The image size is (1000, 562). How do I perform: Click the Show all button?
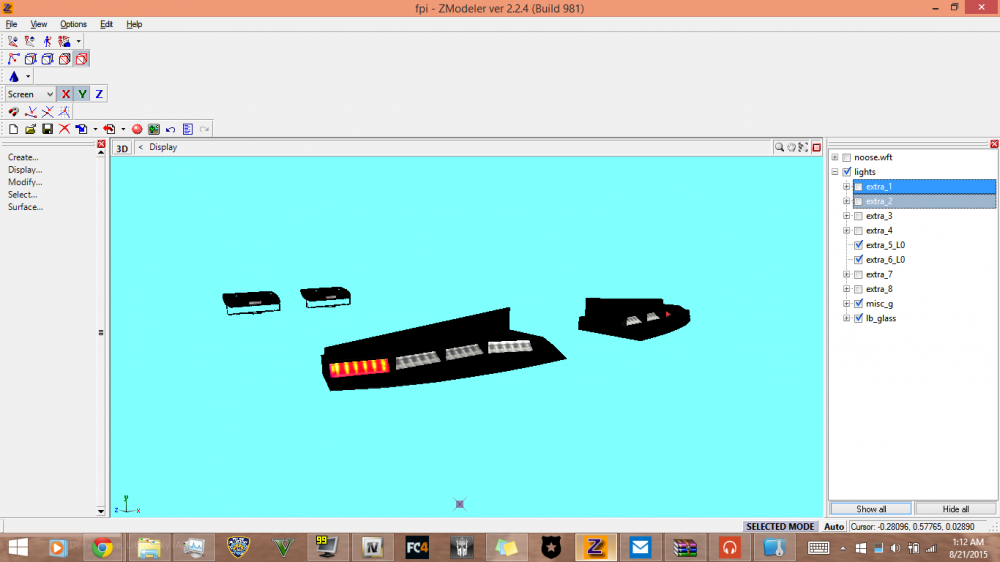point(871,509)
